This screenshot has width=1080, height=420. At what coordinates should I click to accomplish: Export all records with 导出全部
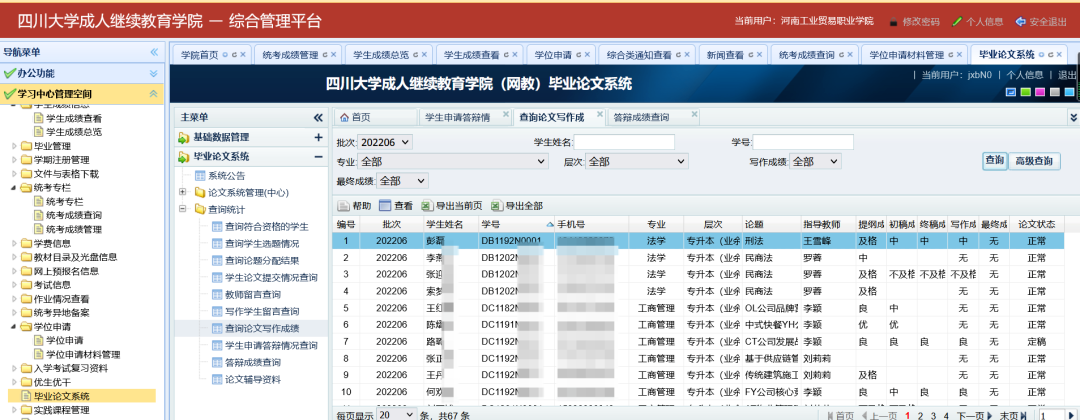(x=499, y=205)
